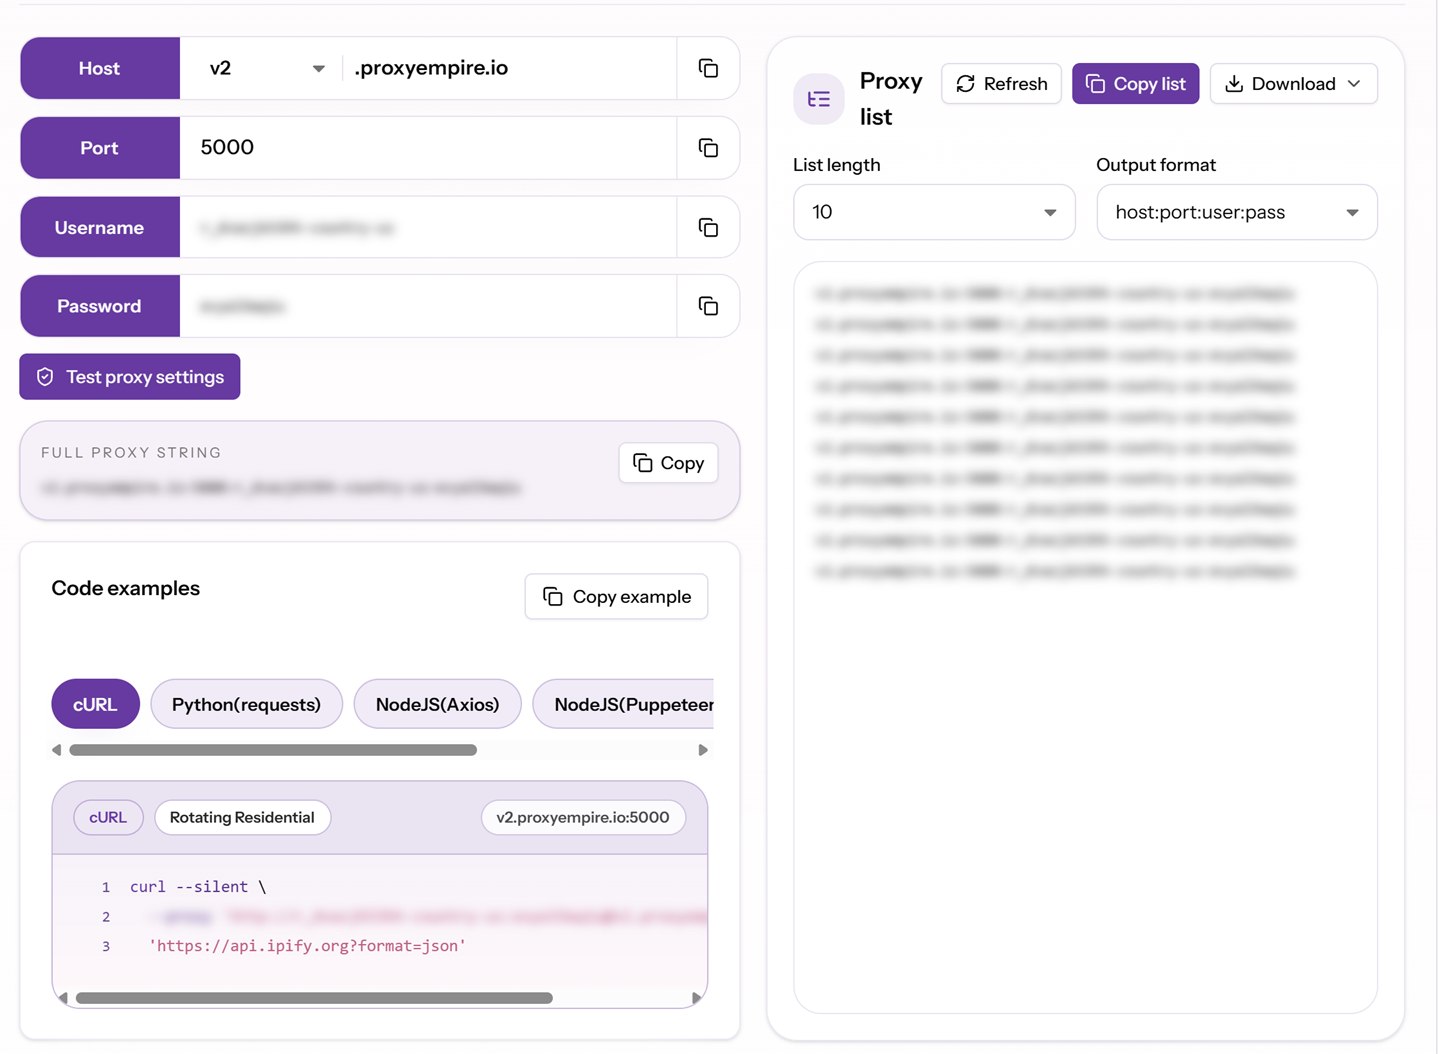Image resolution: width=1440 pixels, height=1054 pixels.
Task: Click the blurred proxy list text area
Action: (x=1085, y=637)
